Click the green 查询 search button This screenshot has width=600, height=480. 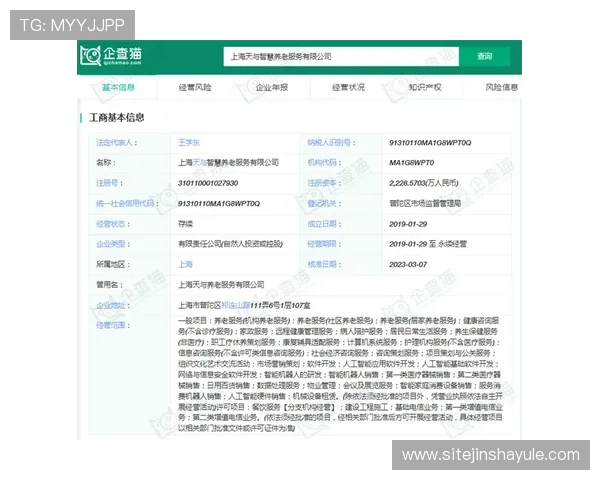click(x=485, y=57)
